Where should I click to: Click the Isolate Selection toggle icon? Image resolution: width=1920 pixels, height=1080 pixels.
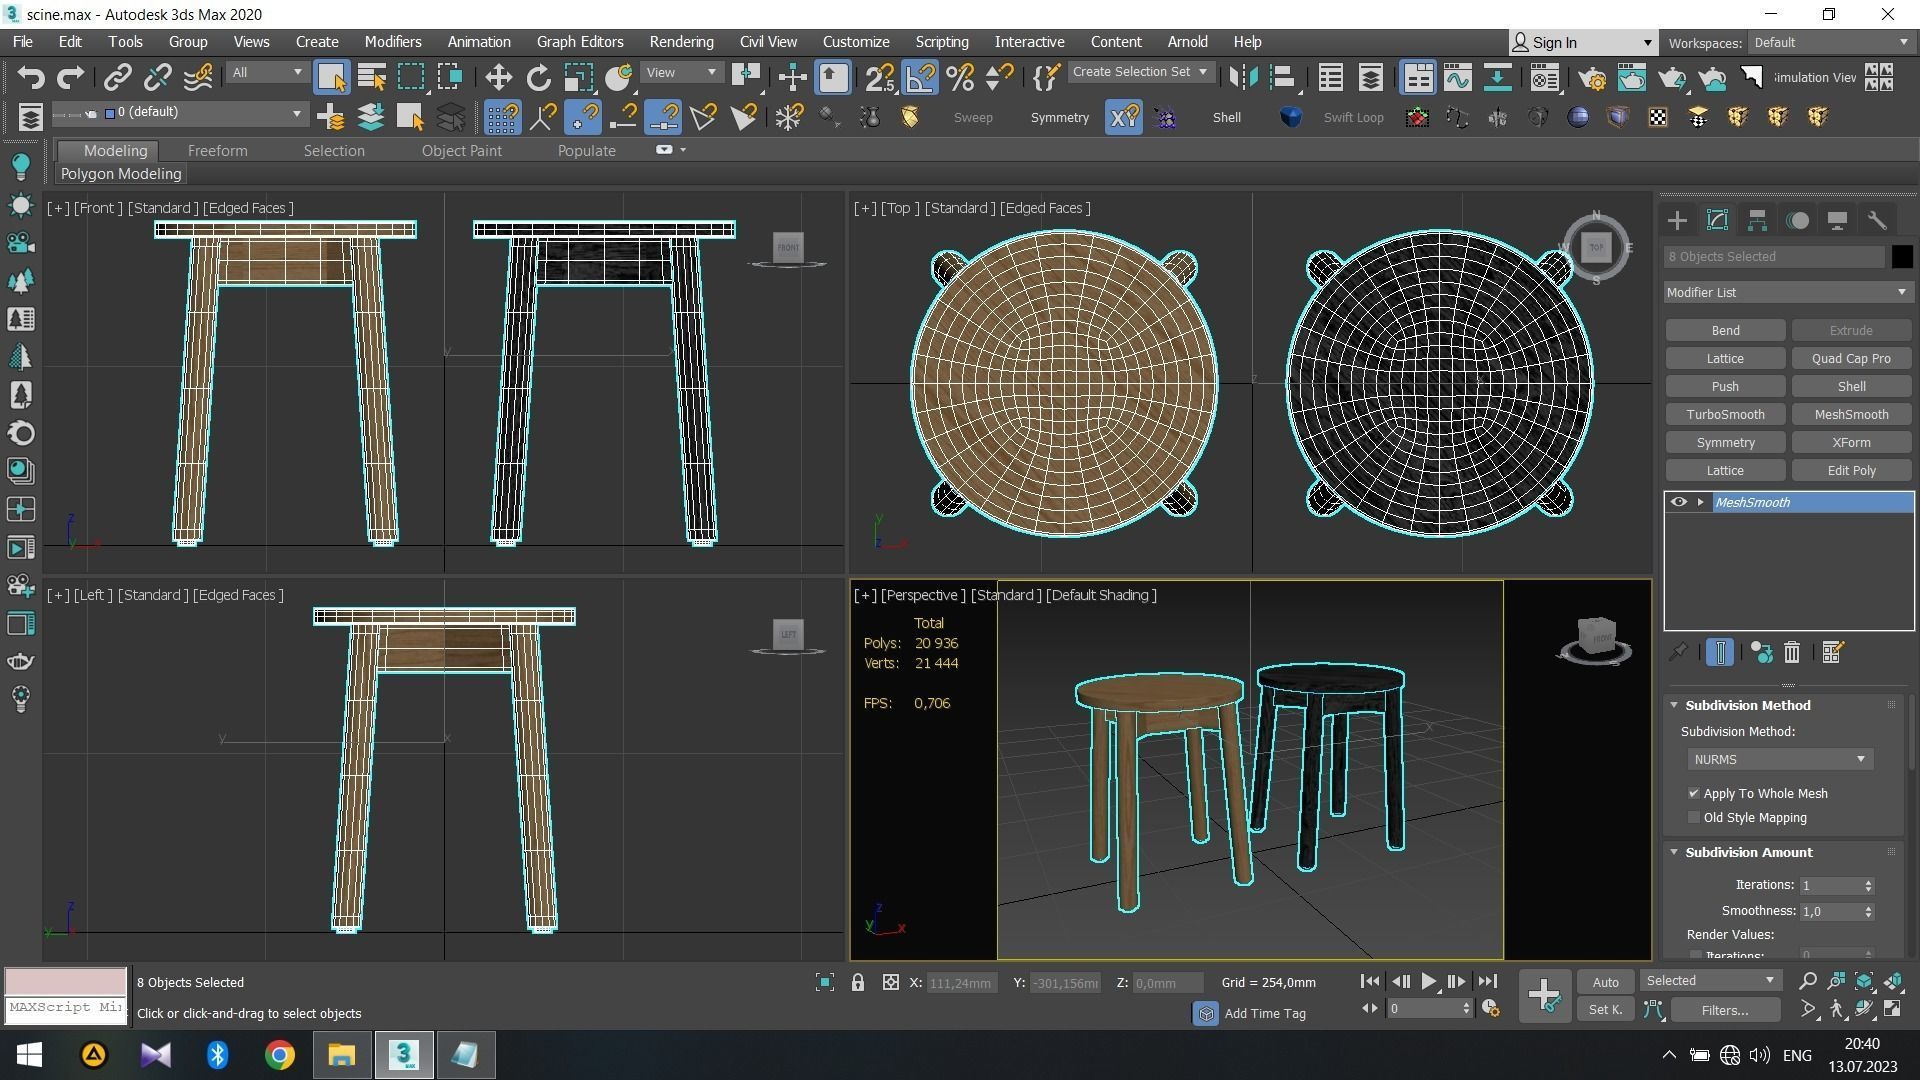click(x=825, y=983)
